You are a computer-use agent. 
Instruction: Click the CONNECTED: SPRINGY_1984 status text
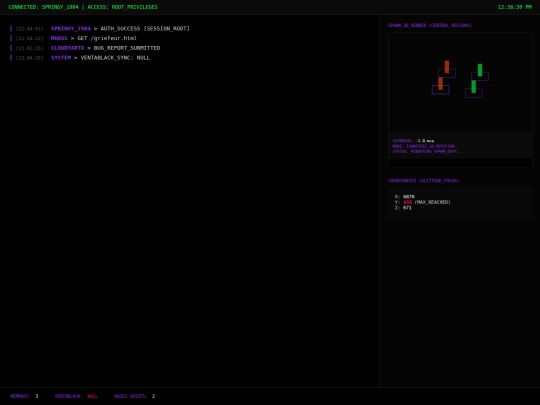43,7
